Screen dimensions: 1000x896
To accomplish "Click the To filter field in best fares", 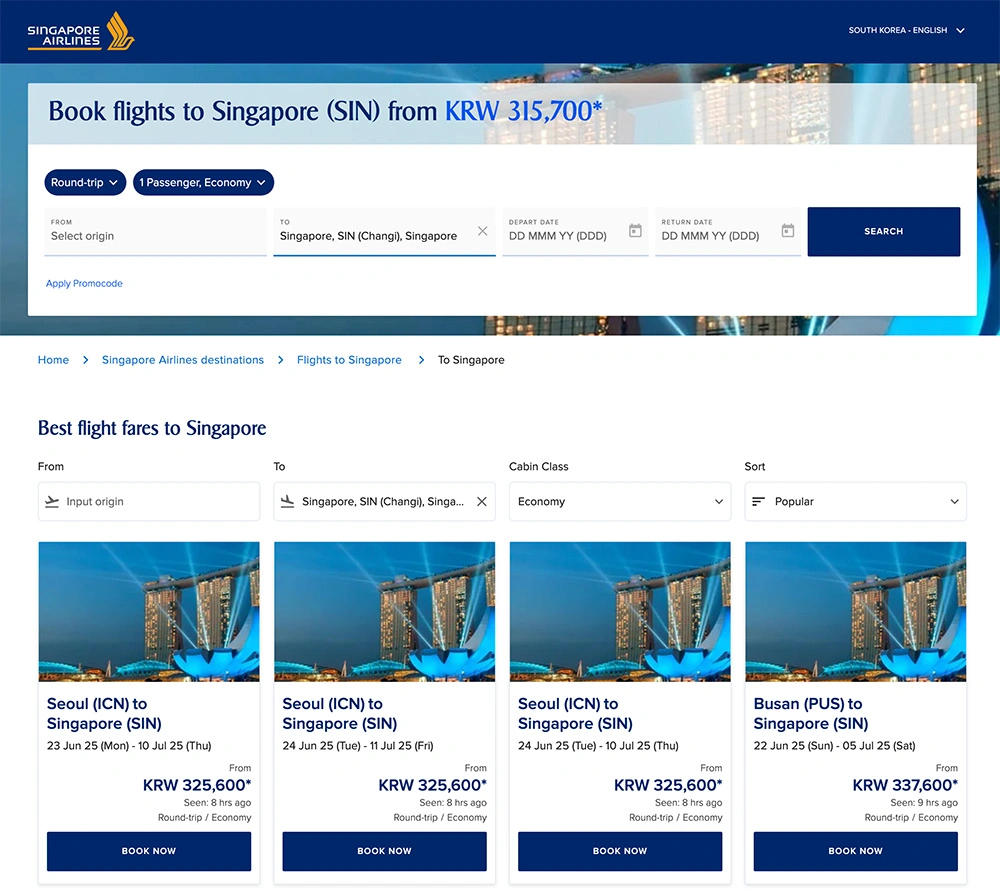I will tap(385, 501).
